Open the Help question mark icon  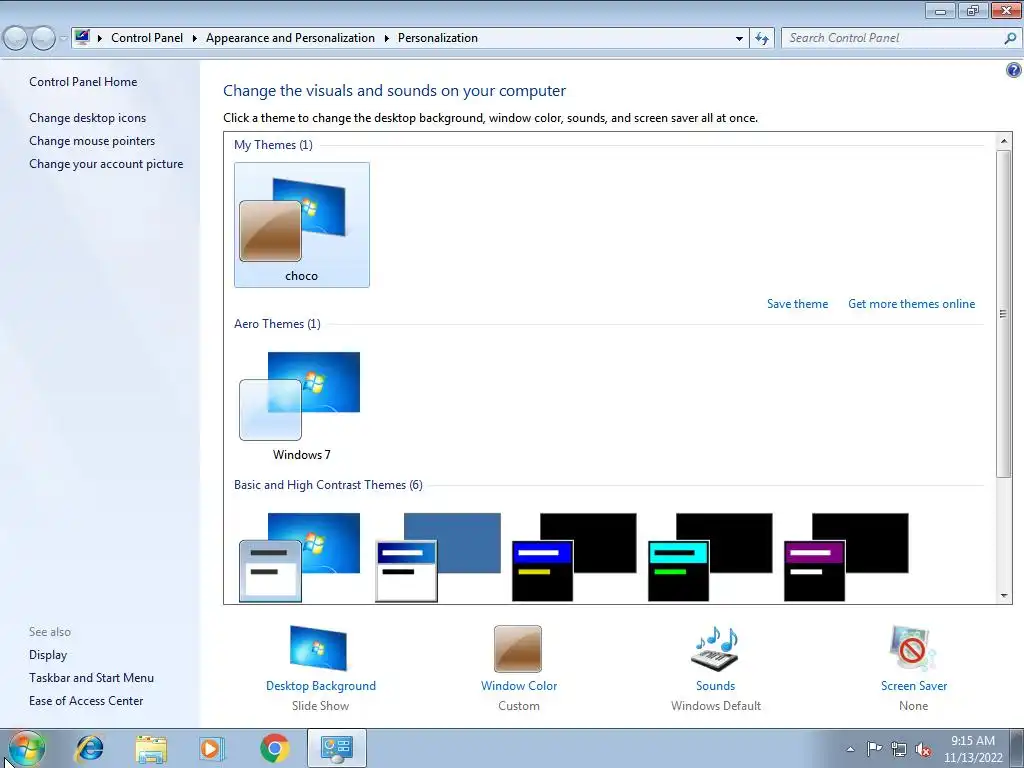click(1014, 70)
